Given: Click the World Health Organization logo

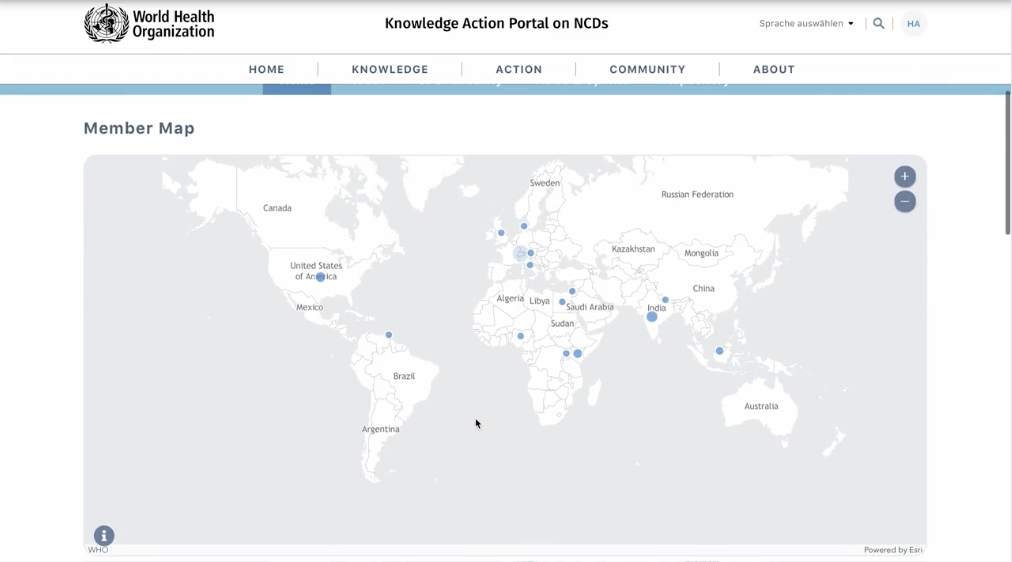Looking at the screenshot, I should click(x=149, y=23).
